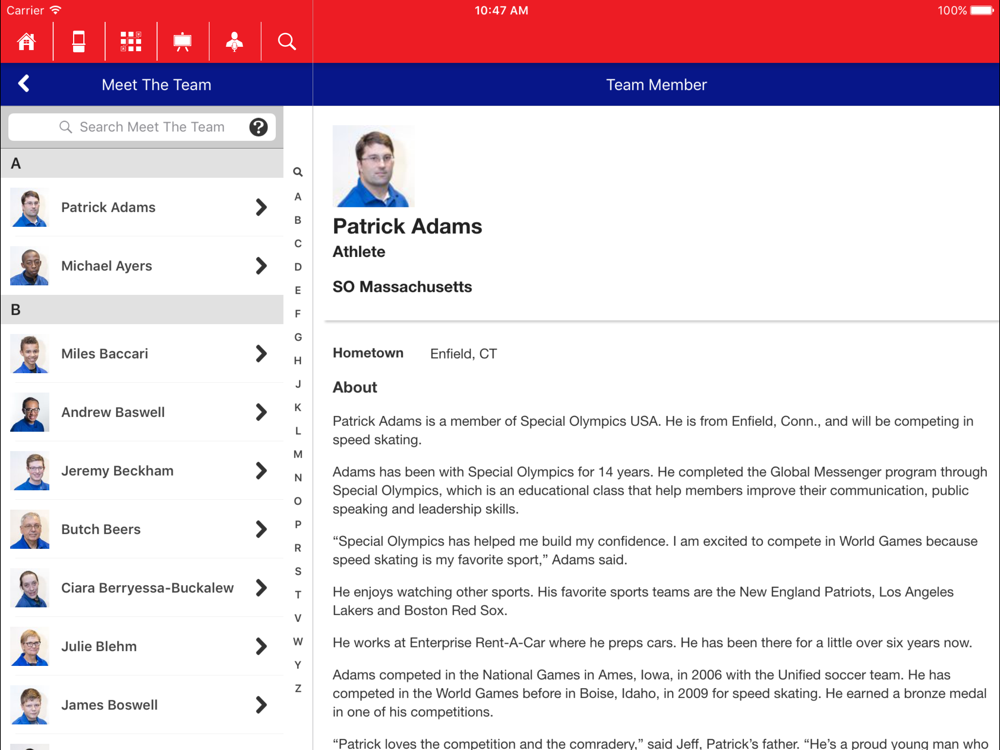Screen dimensions: 1000x750
Task: Tap the help question mark icon
Action: (x=258, y=127)
